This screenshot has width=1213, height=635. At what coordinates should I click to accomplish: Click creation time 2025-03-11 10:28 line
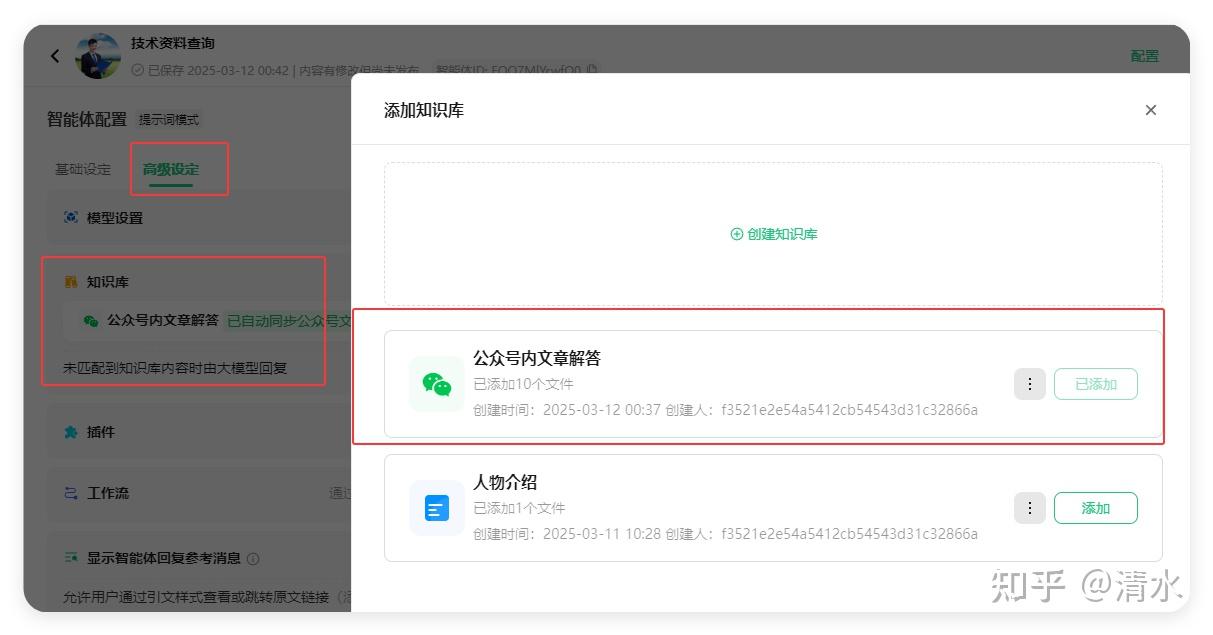pyautogui.click(x=725, y=534)
